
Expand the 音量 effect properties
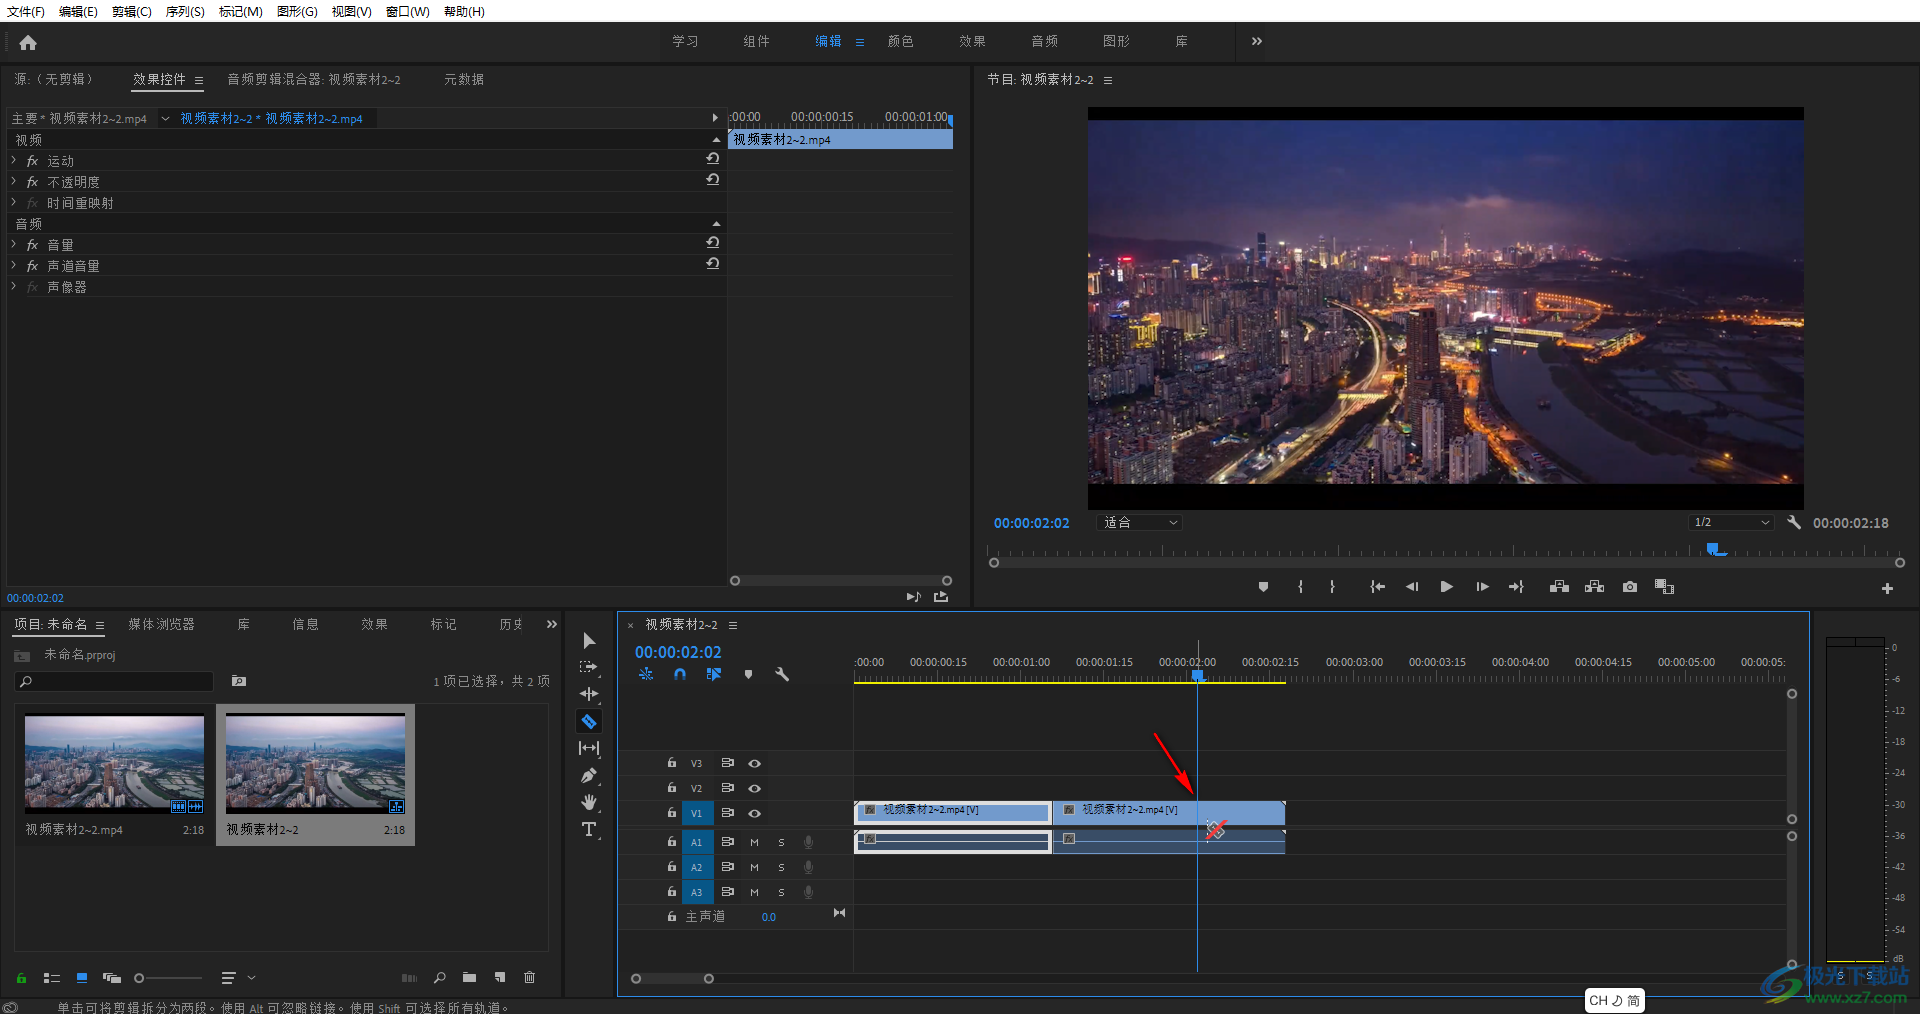point(13,244)
